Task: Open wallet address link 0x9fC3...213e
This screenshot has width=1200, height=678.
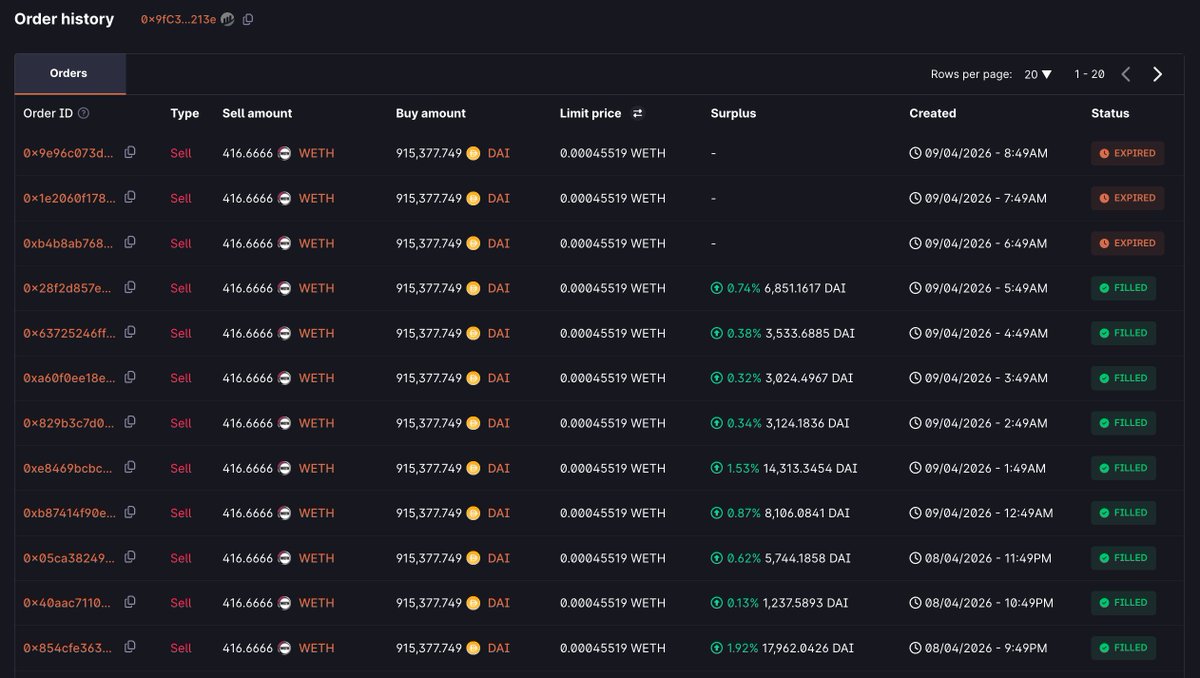Action: [x=178, y=19]
